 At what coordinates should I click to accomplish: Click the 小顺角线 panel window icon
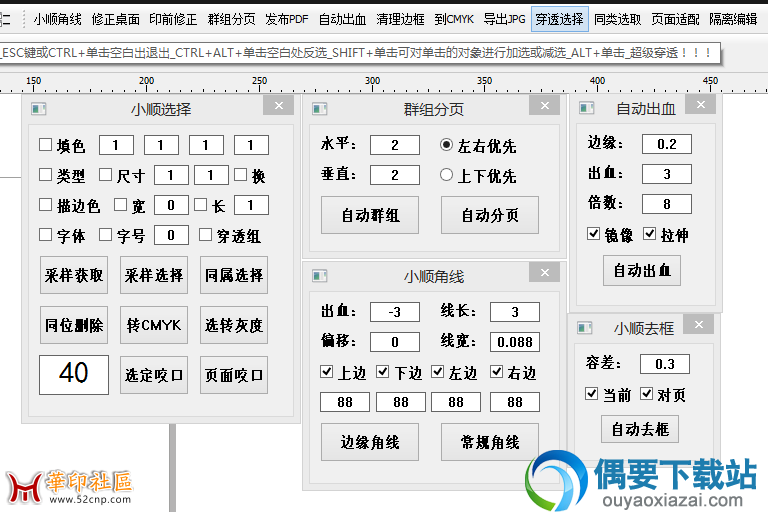click(319, 276)
